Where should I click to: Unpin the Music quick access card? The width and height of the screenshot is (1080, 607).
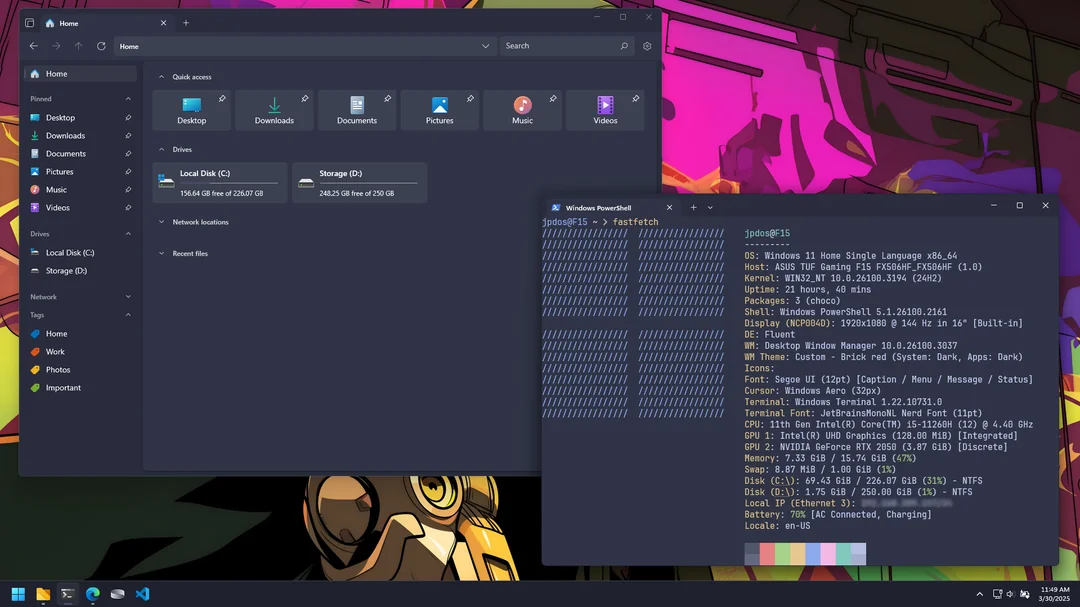[552, 99]
